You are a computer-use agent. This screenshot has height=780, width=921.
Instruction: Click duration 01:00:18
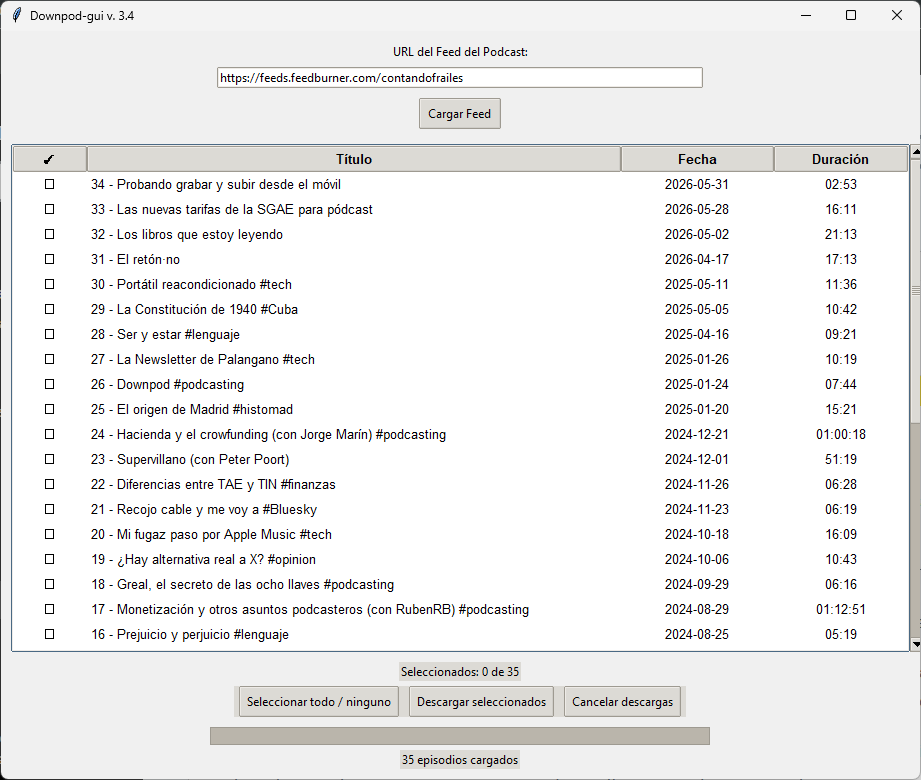841,434
